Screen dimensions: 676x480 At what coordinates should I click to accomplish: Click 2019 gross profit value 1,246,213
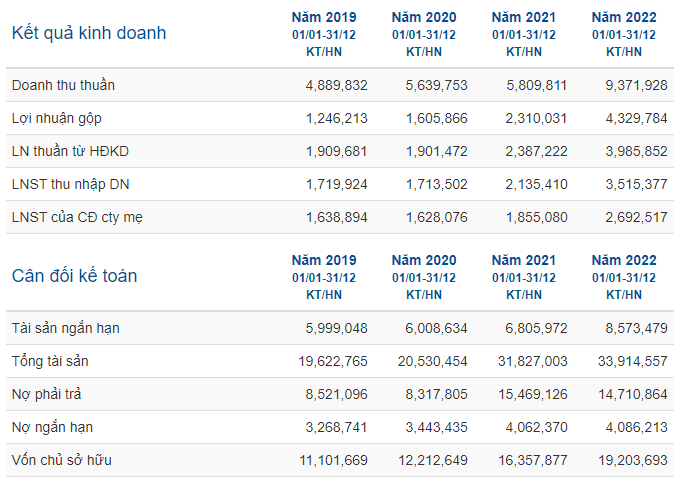[337, 119]
